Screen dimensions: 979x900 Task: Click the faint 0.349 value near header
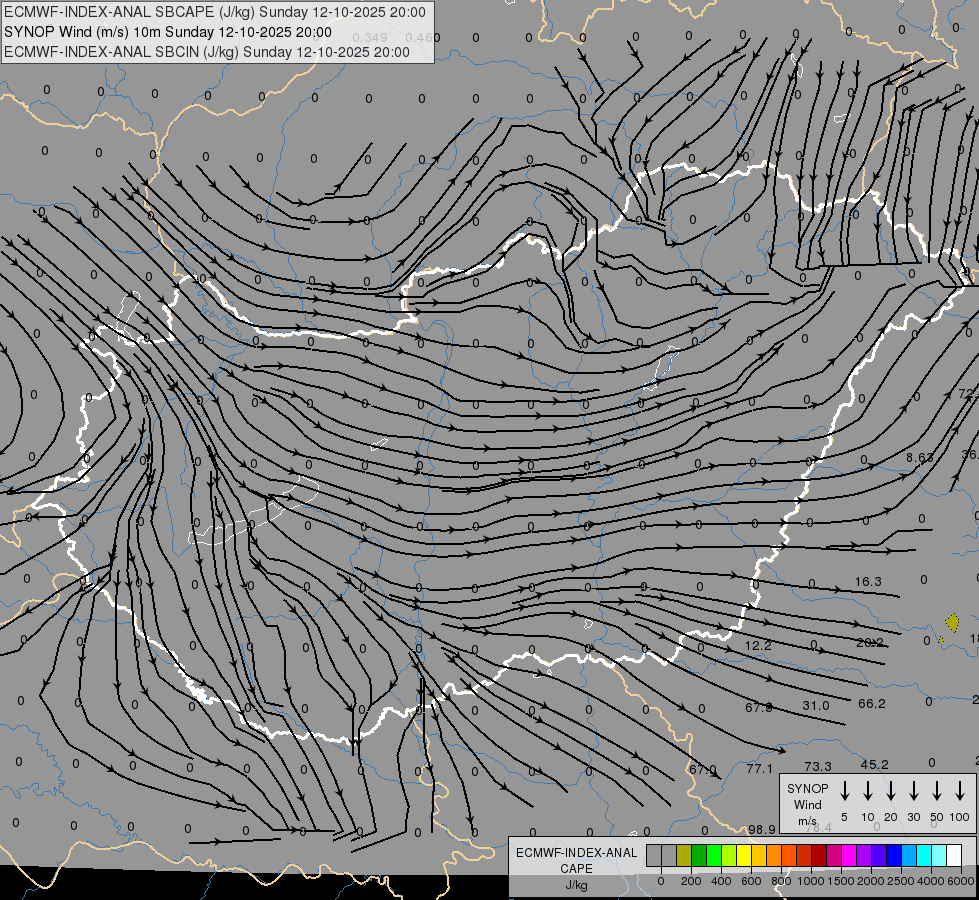tap(370, 37)
